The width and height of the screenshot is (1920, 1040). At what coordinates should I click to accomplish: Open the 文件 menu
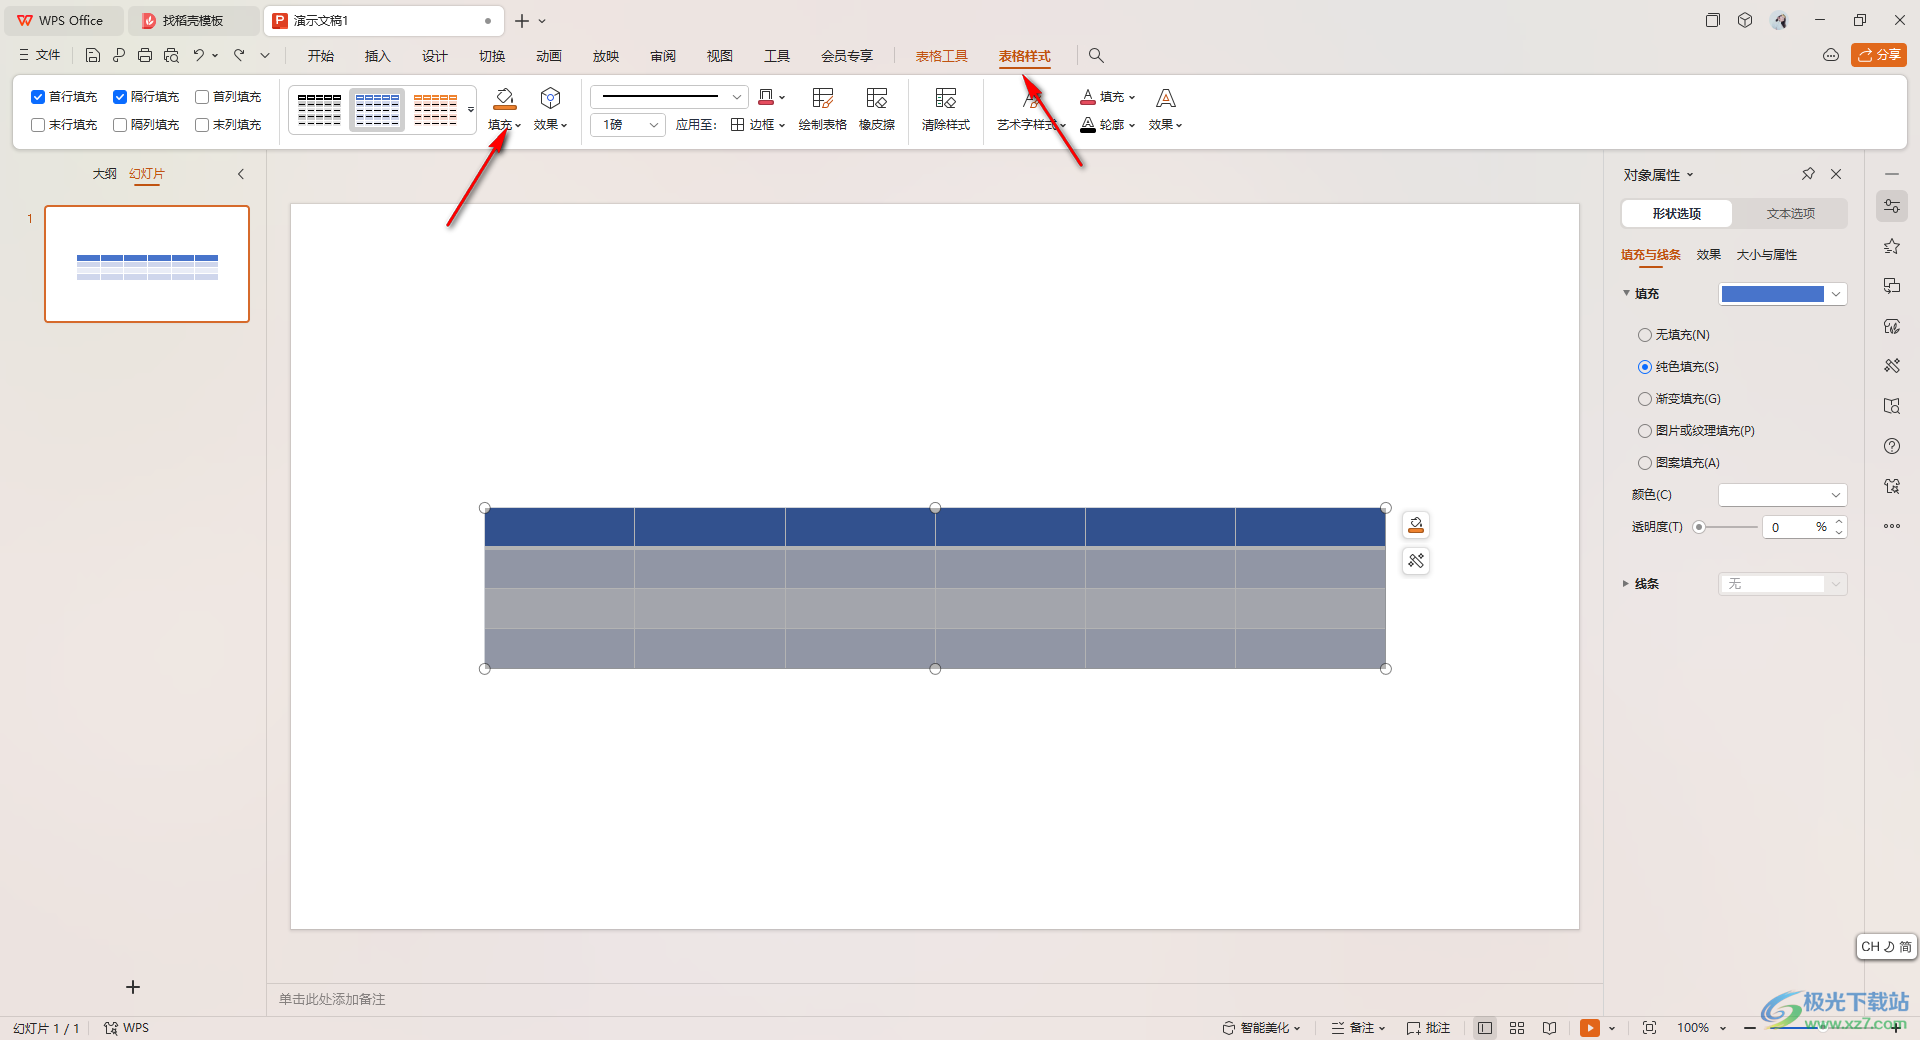click(40, 55)
